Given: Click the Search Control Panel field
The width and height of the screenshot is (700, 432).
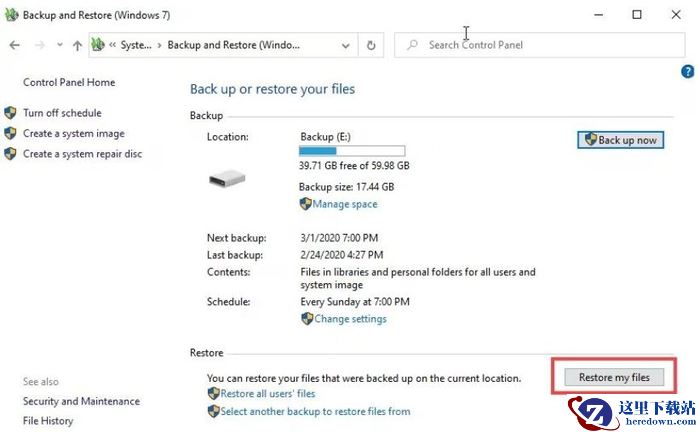Looking at the screenshot, I should click(x=539, y=45).
